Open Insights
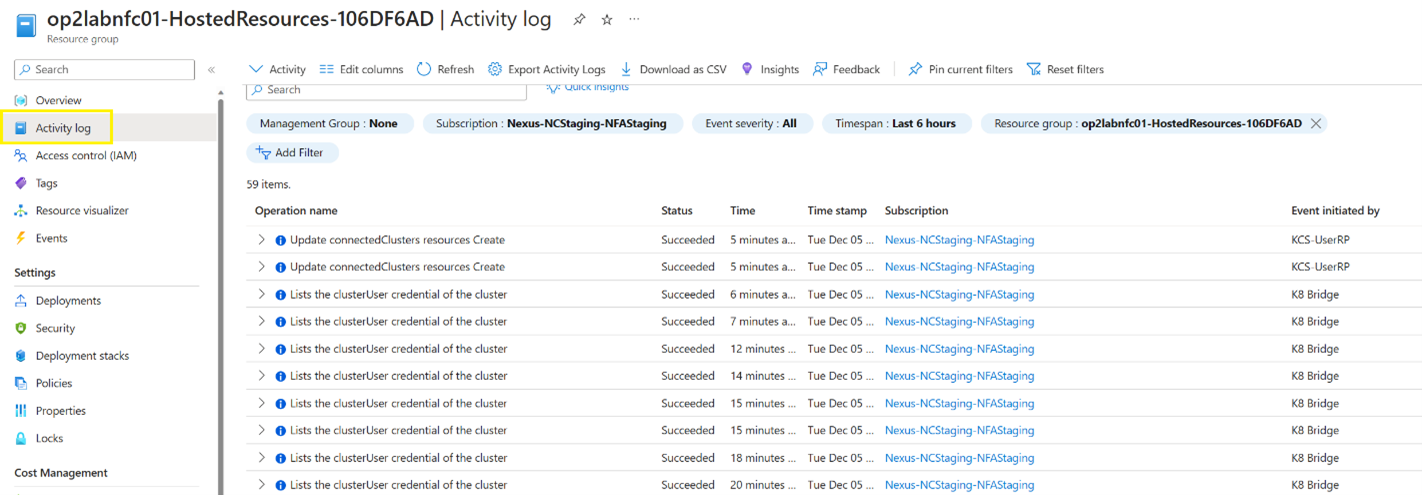 [769, 69]
